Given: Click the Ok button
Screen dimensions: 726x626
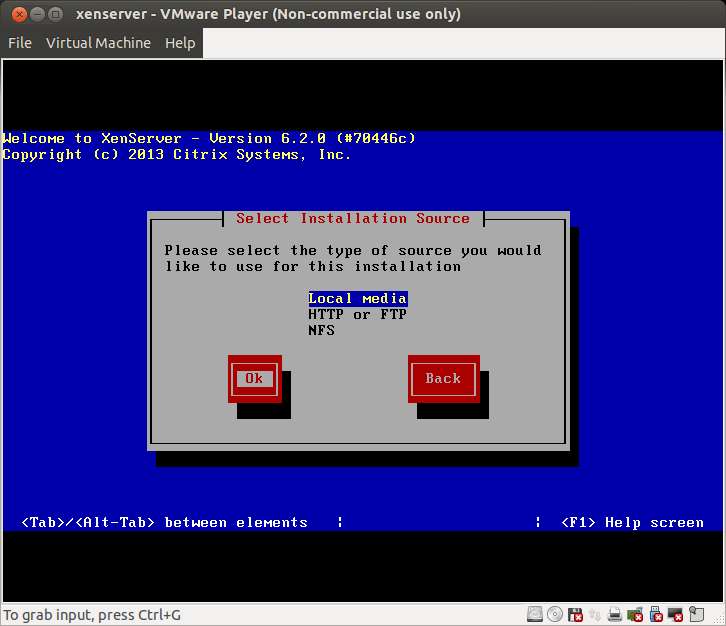Looking at the screenshot, I should click(x=254, y=379).
